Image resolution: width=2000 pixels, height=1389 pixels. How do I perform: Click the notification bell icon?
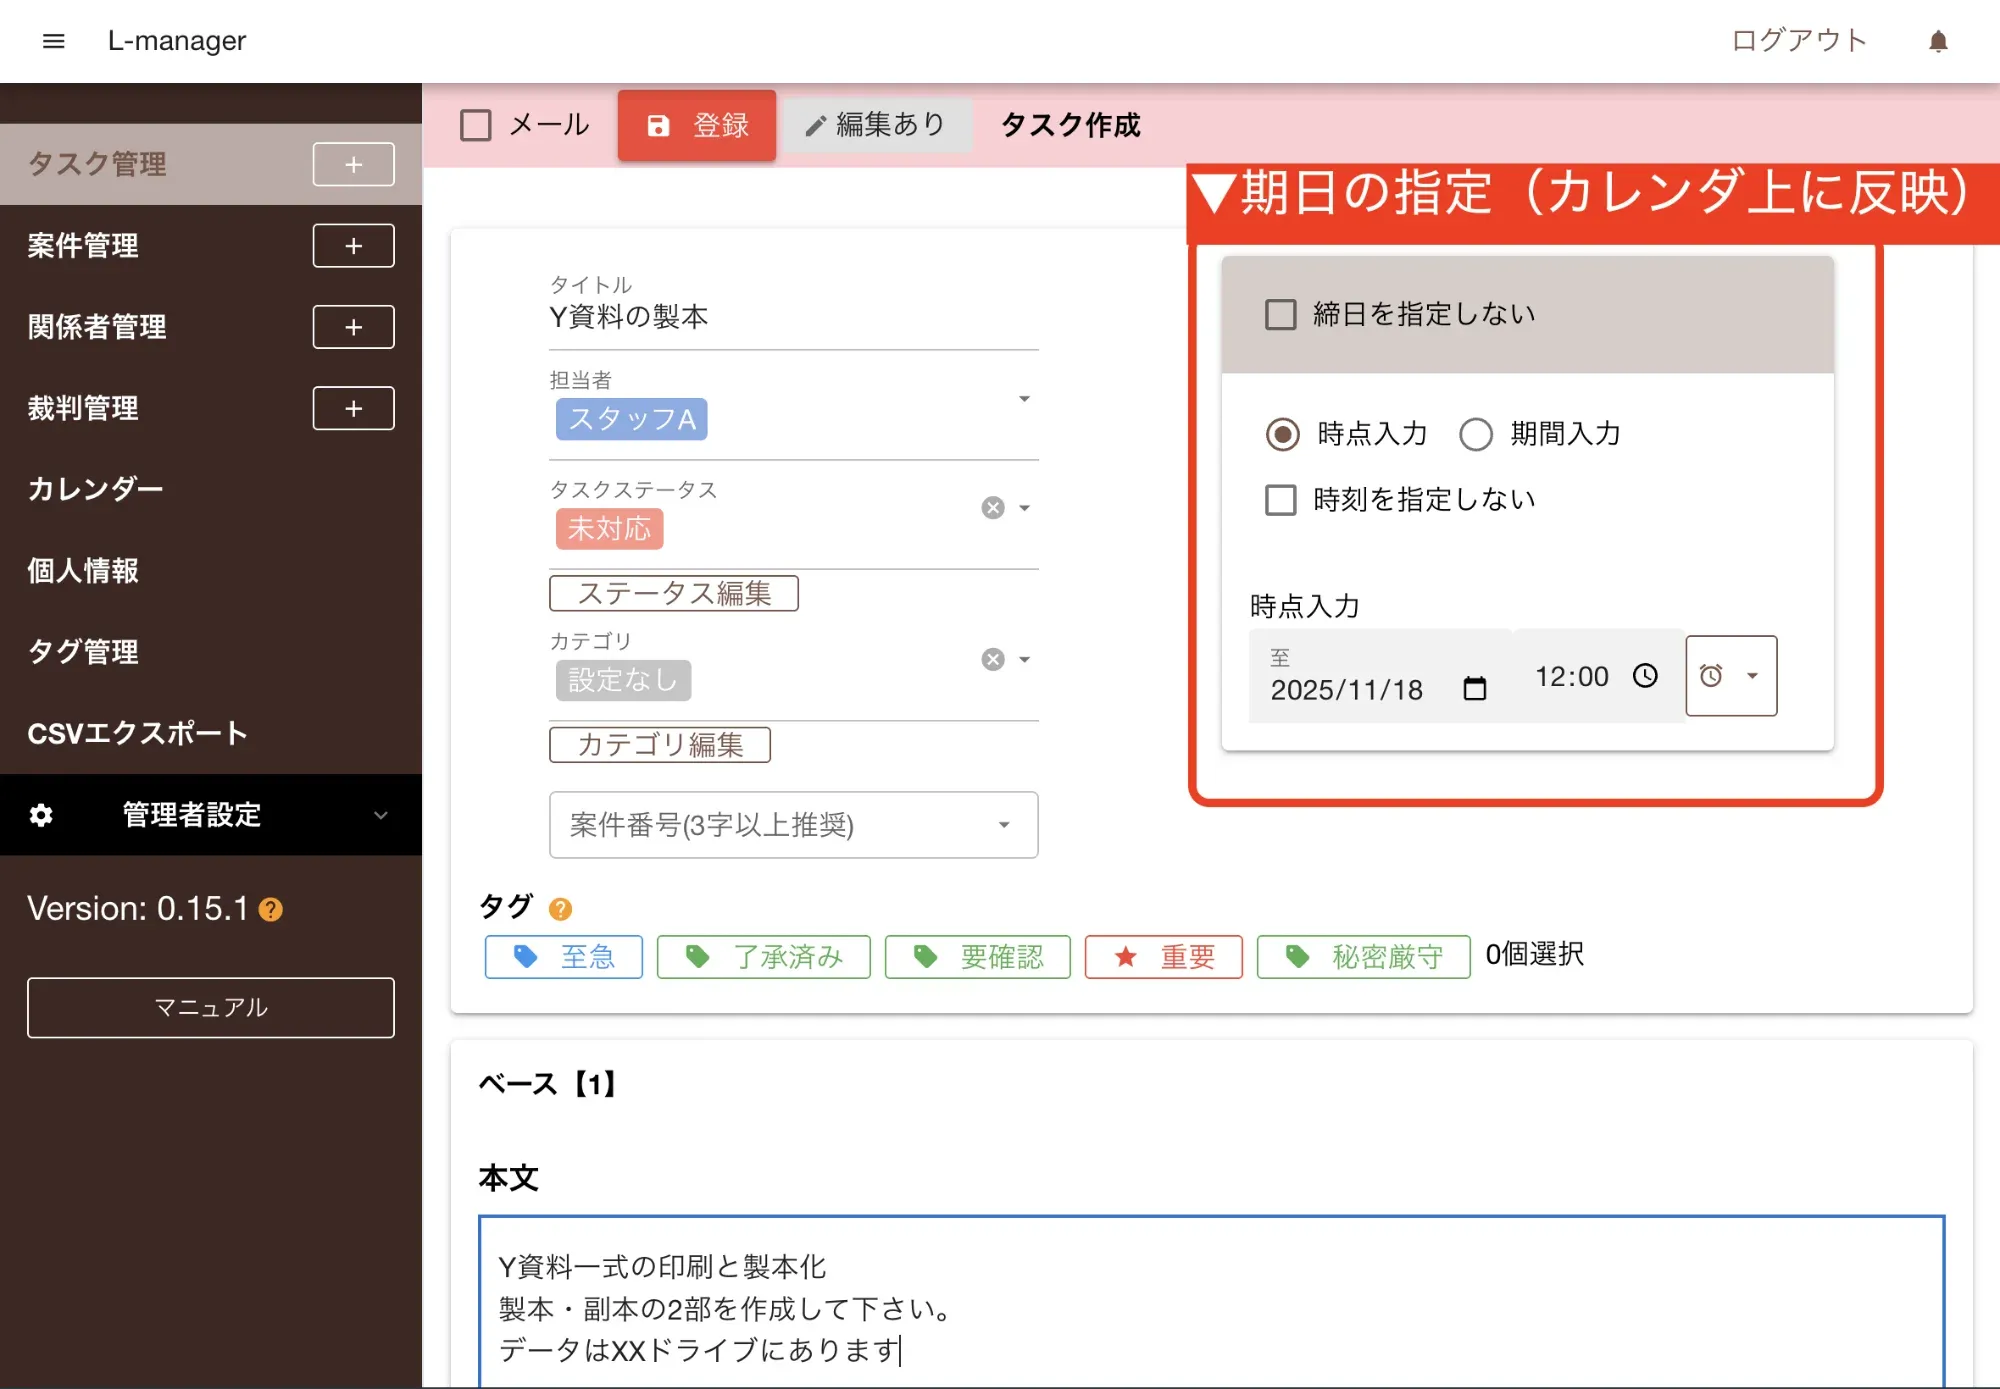(x=1938, y=41)
